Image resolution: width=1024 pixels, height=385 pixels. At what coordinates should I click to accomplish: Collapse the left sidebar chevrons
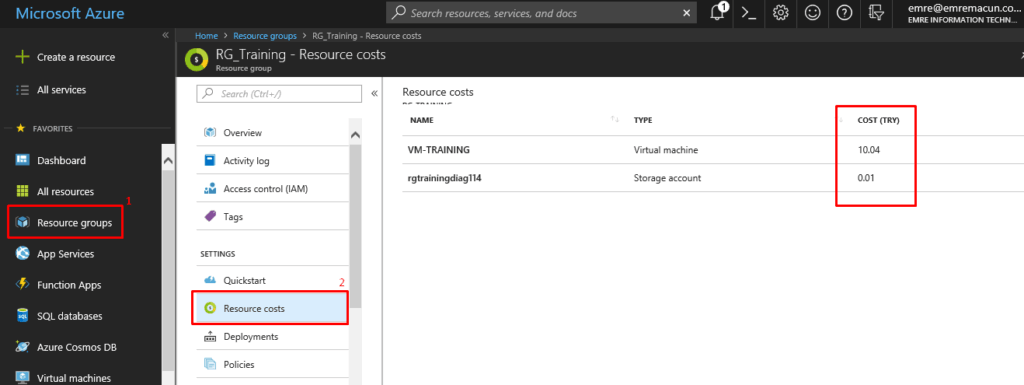click(165, 35)
